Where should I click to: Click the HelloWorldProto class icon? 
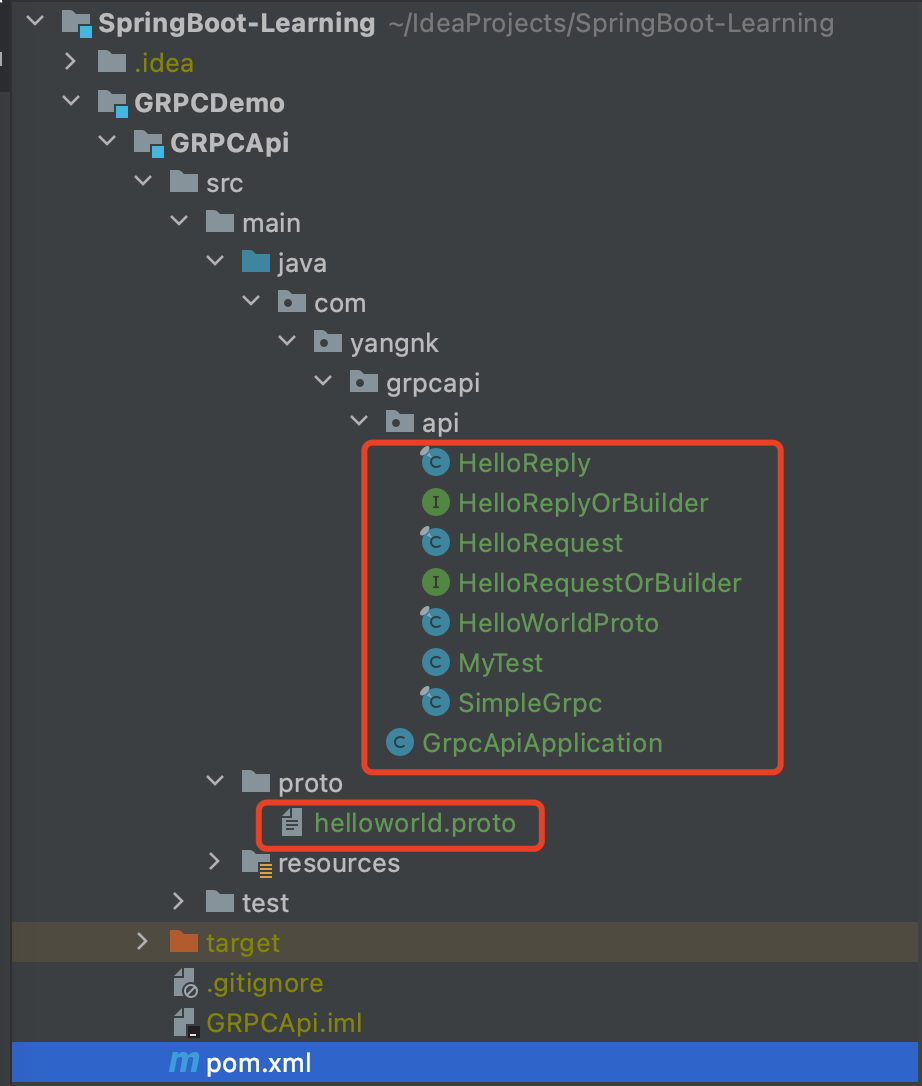[434, 622]
